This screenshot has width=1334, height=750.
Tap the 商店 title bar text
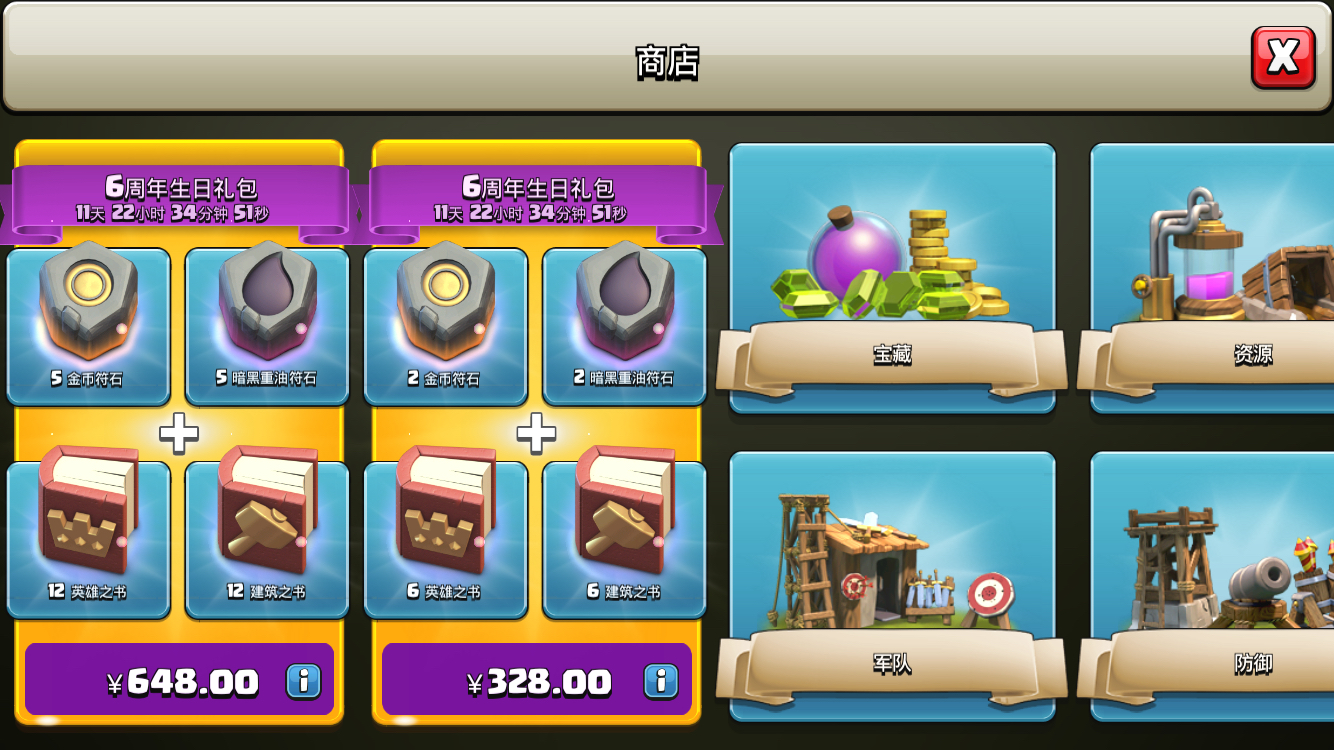pyautogui.click(x=667, y=62)
